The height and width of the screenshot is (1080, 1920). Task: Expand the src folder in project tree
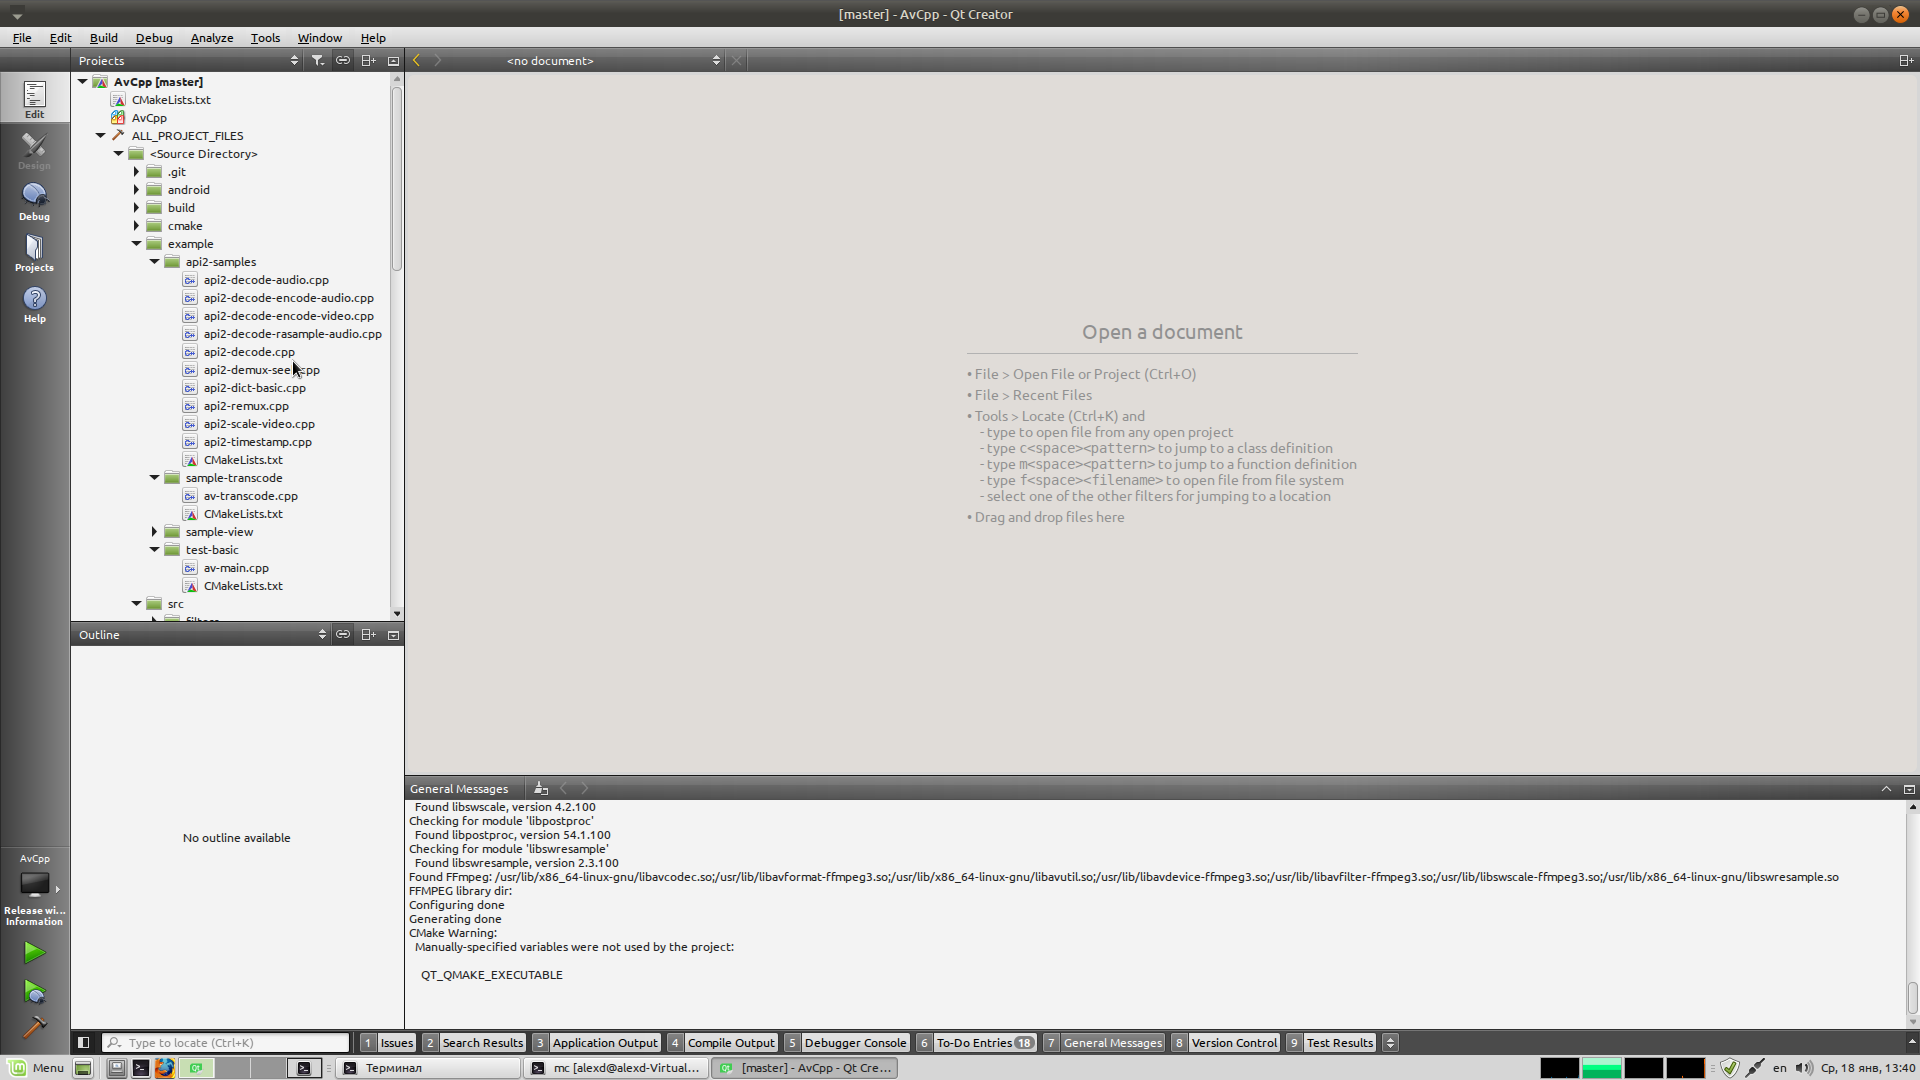pos(137,603)
